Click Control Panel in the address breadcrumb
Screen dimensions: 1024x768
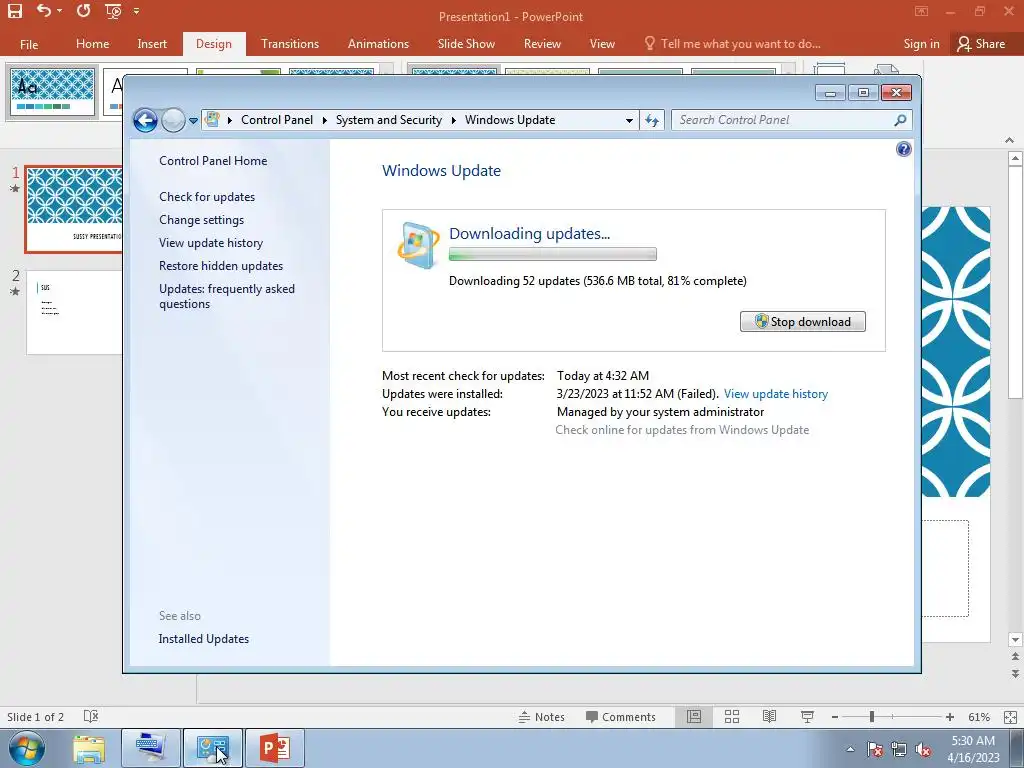coord(277,120)
